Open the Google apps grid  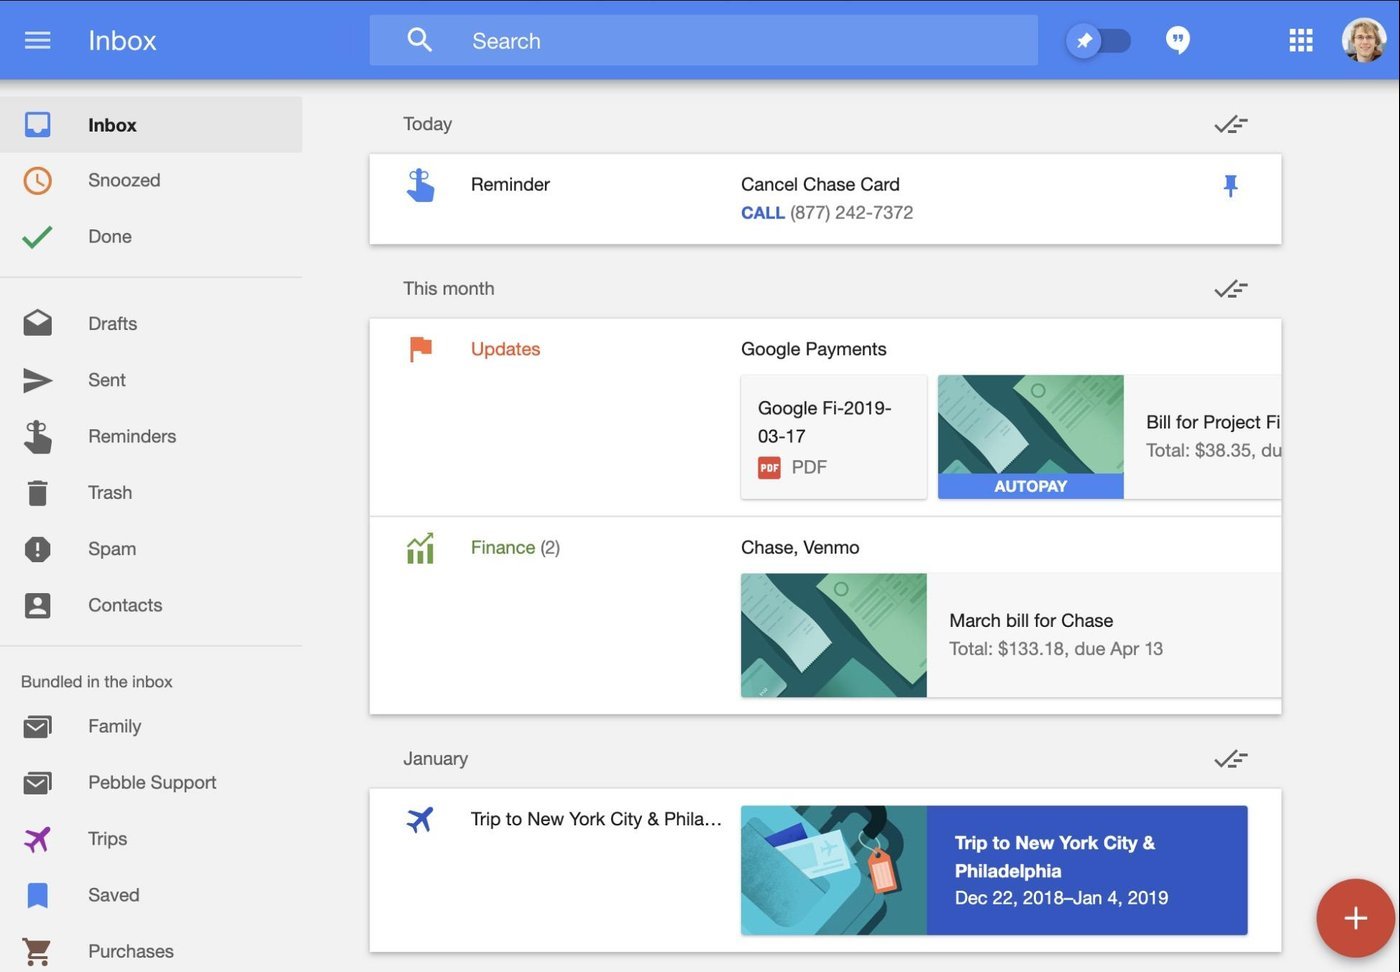click(x=1300, y=41)
